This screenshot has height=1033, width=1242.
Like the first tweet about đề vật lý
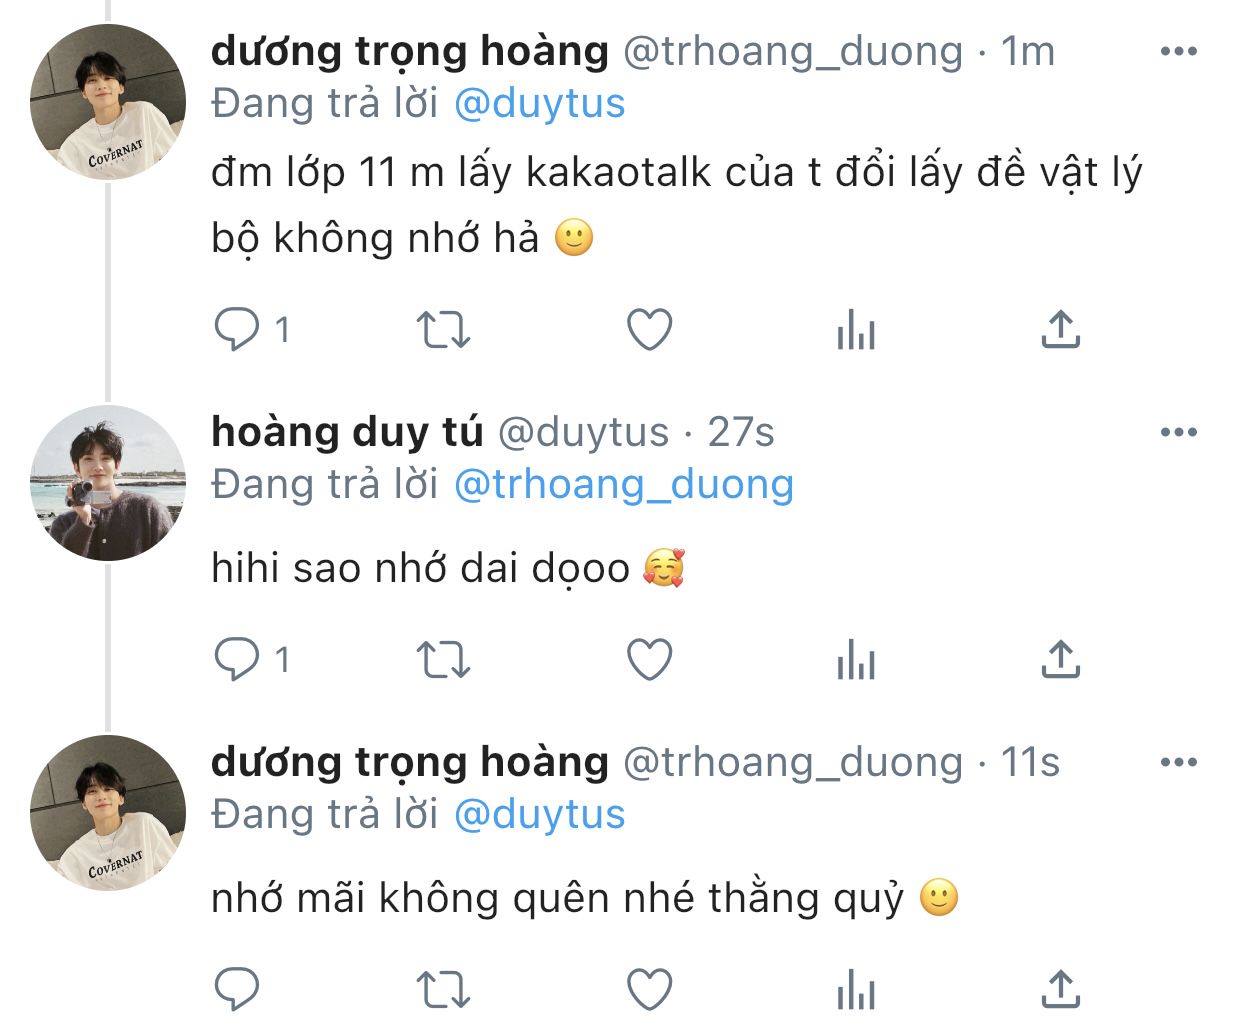[x=649, y=329]
